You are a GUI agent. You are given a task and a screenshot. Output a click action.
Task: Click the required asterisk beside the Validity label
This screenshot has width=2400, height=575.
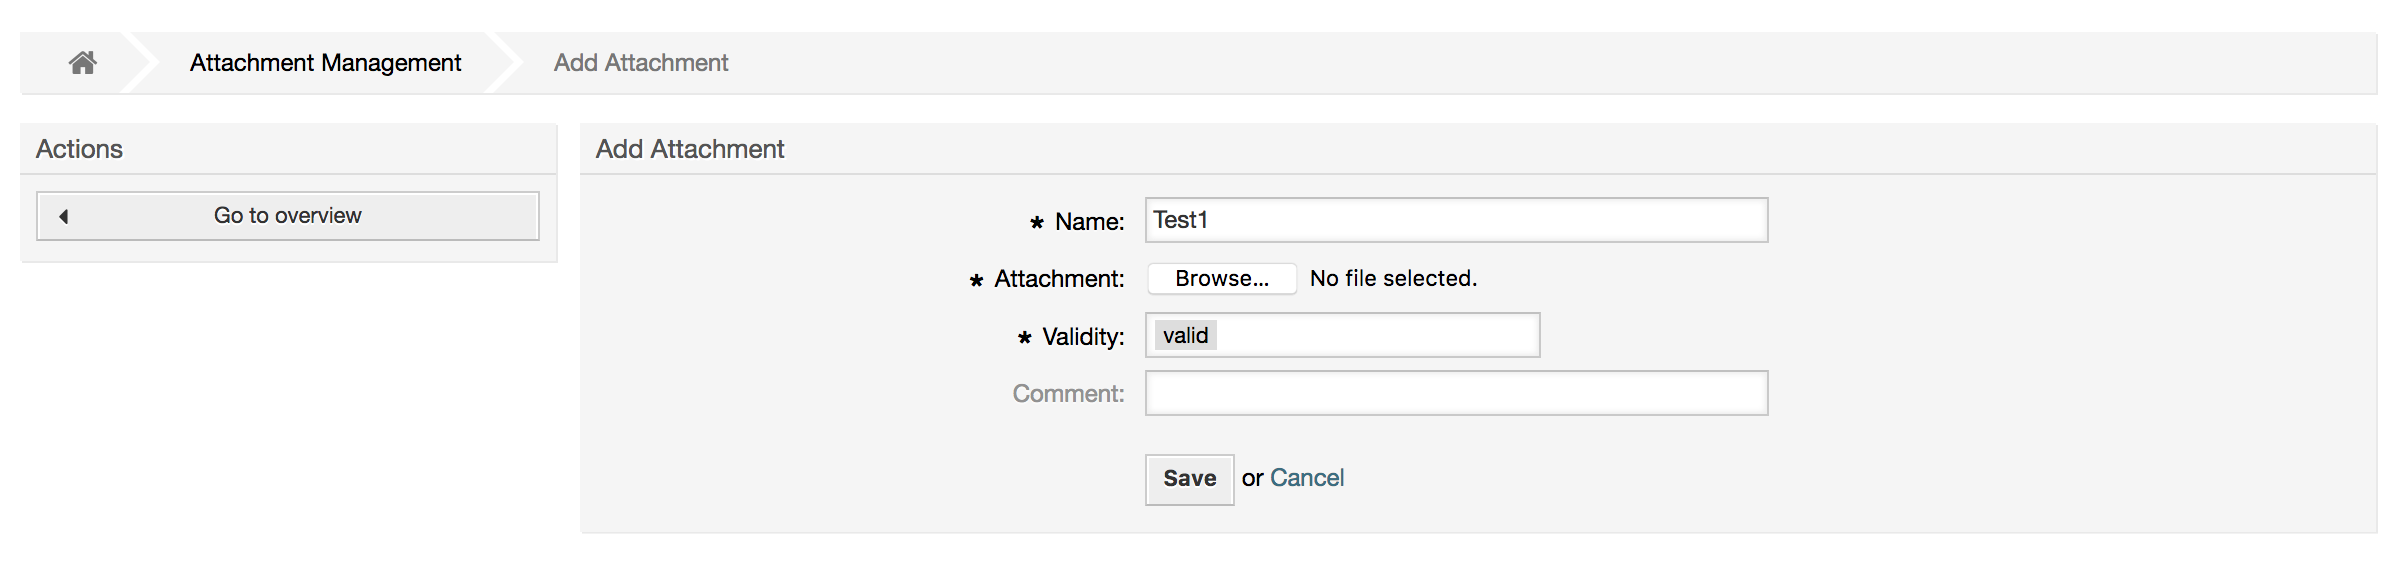click(x=1025, y=338)
